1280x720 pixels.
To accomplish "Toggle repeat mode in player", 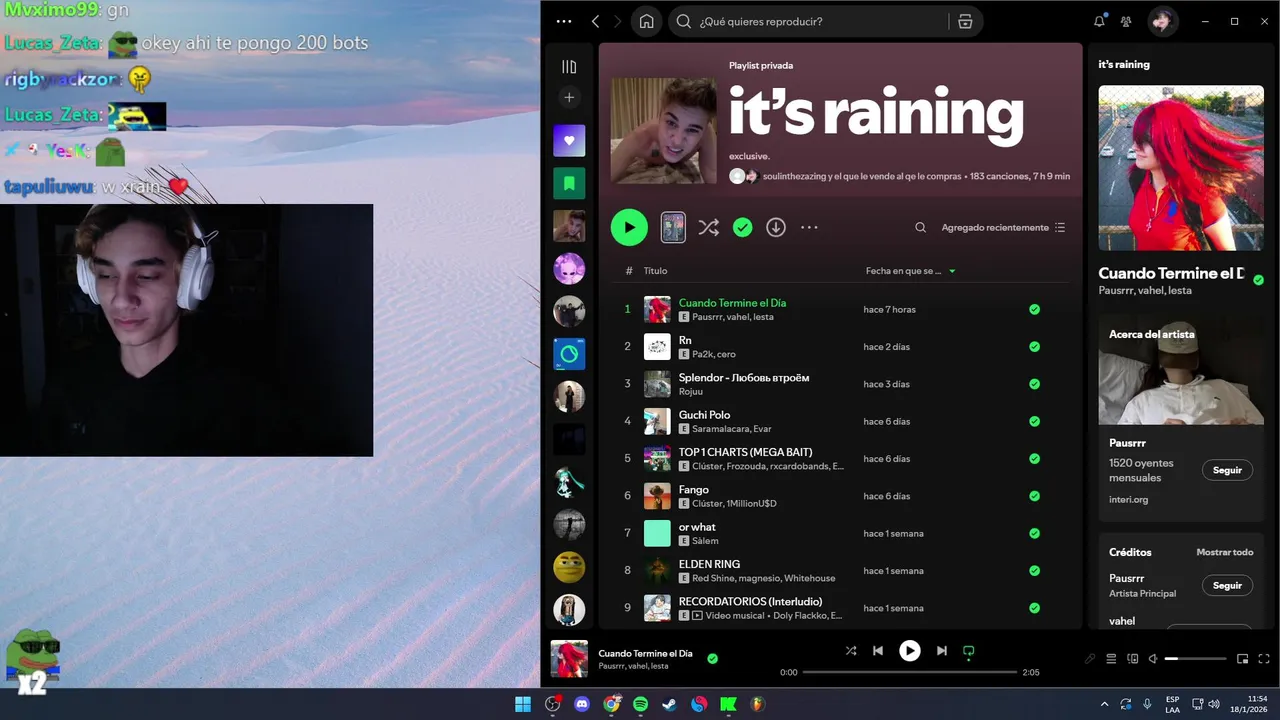I will point(968,651).
